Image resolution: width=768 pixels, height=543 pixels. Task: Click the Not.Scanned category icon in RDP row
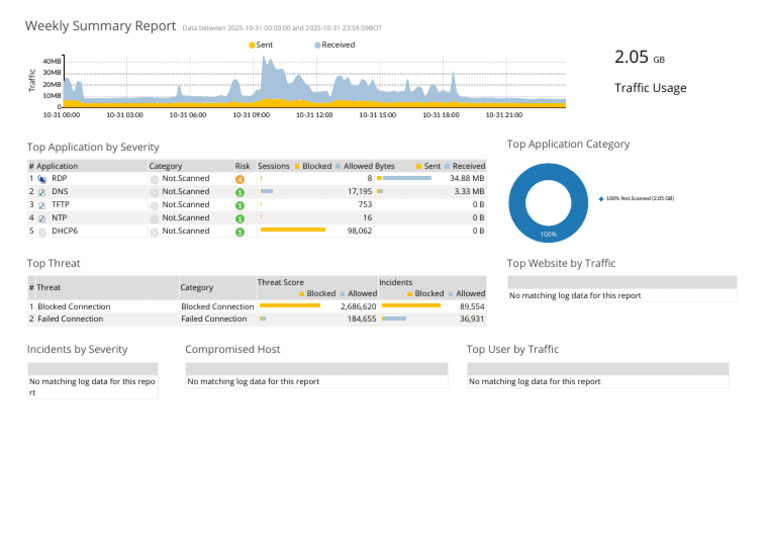(154, 180)
